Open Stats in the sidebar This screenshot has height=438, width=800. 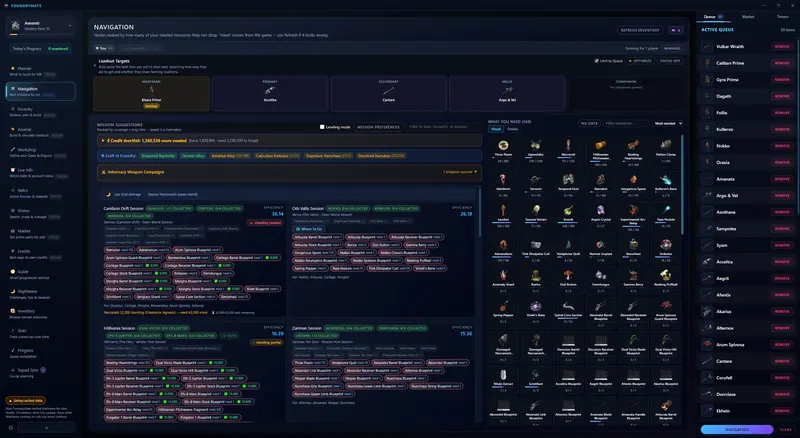click(40, 333)
